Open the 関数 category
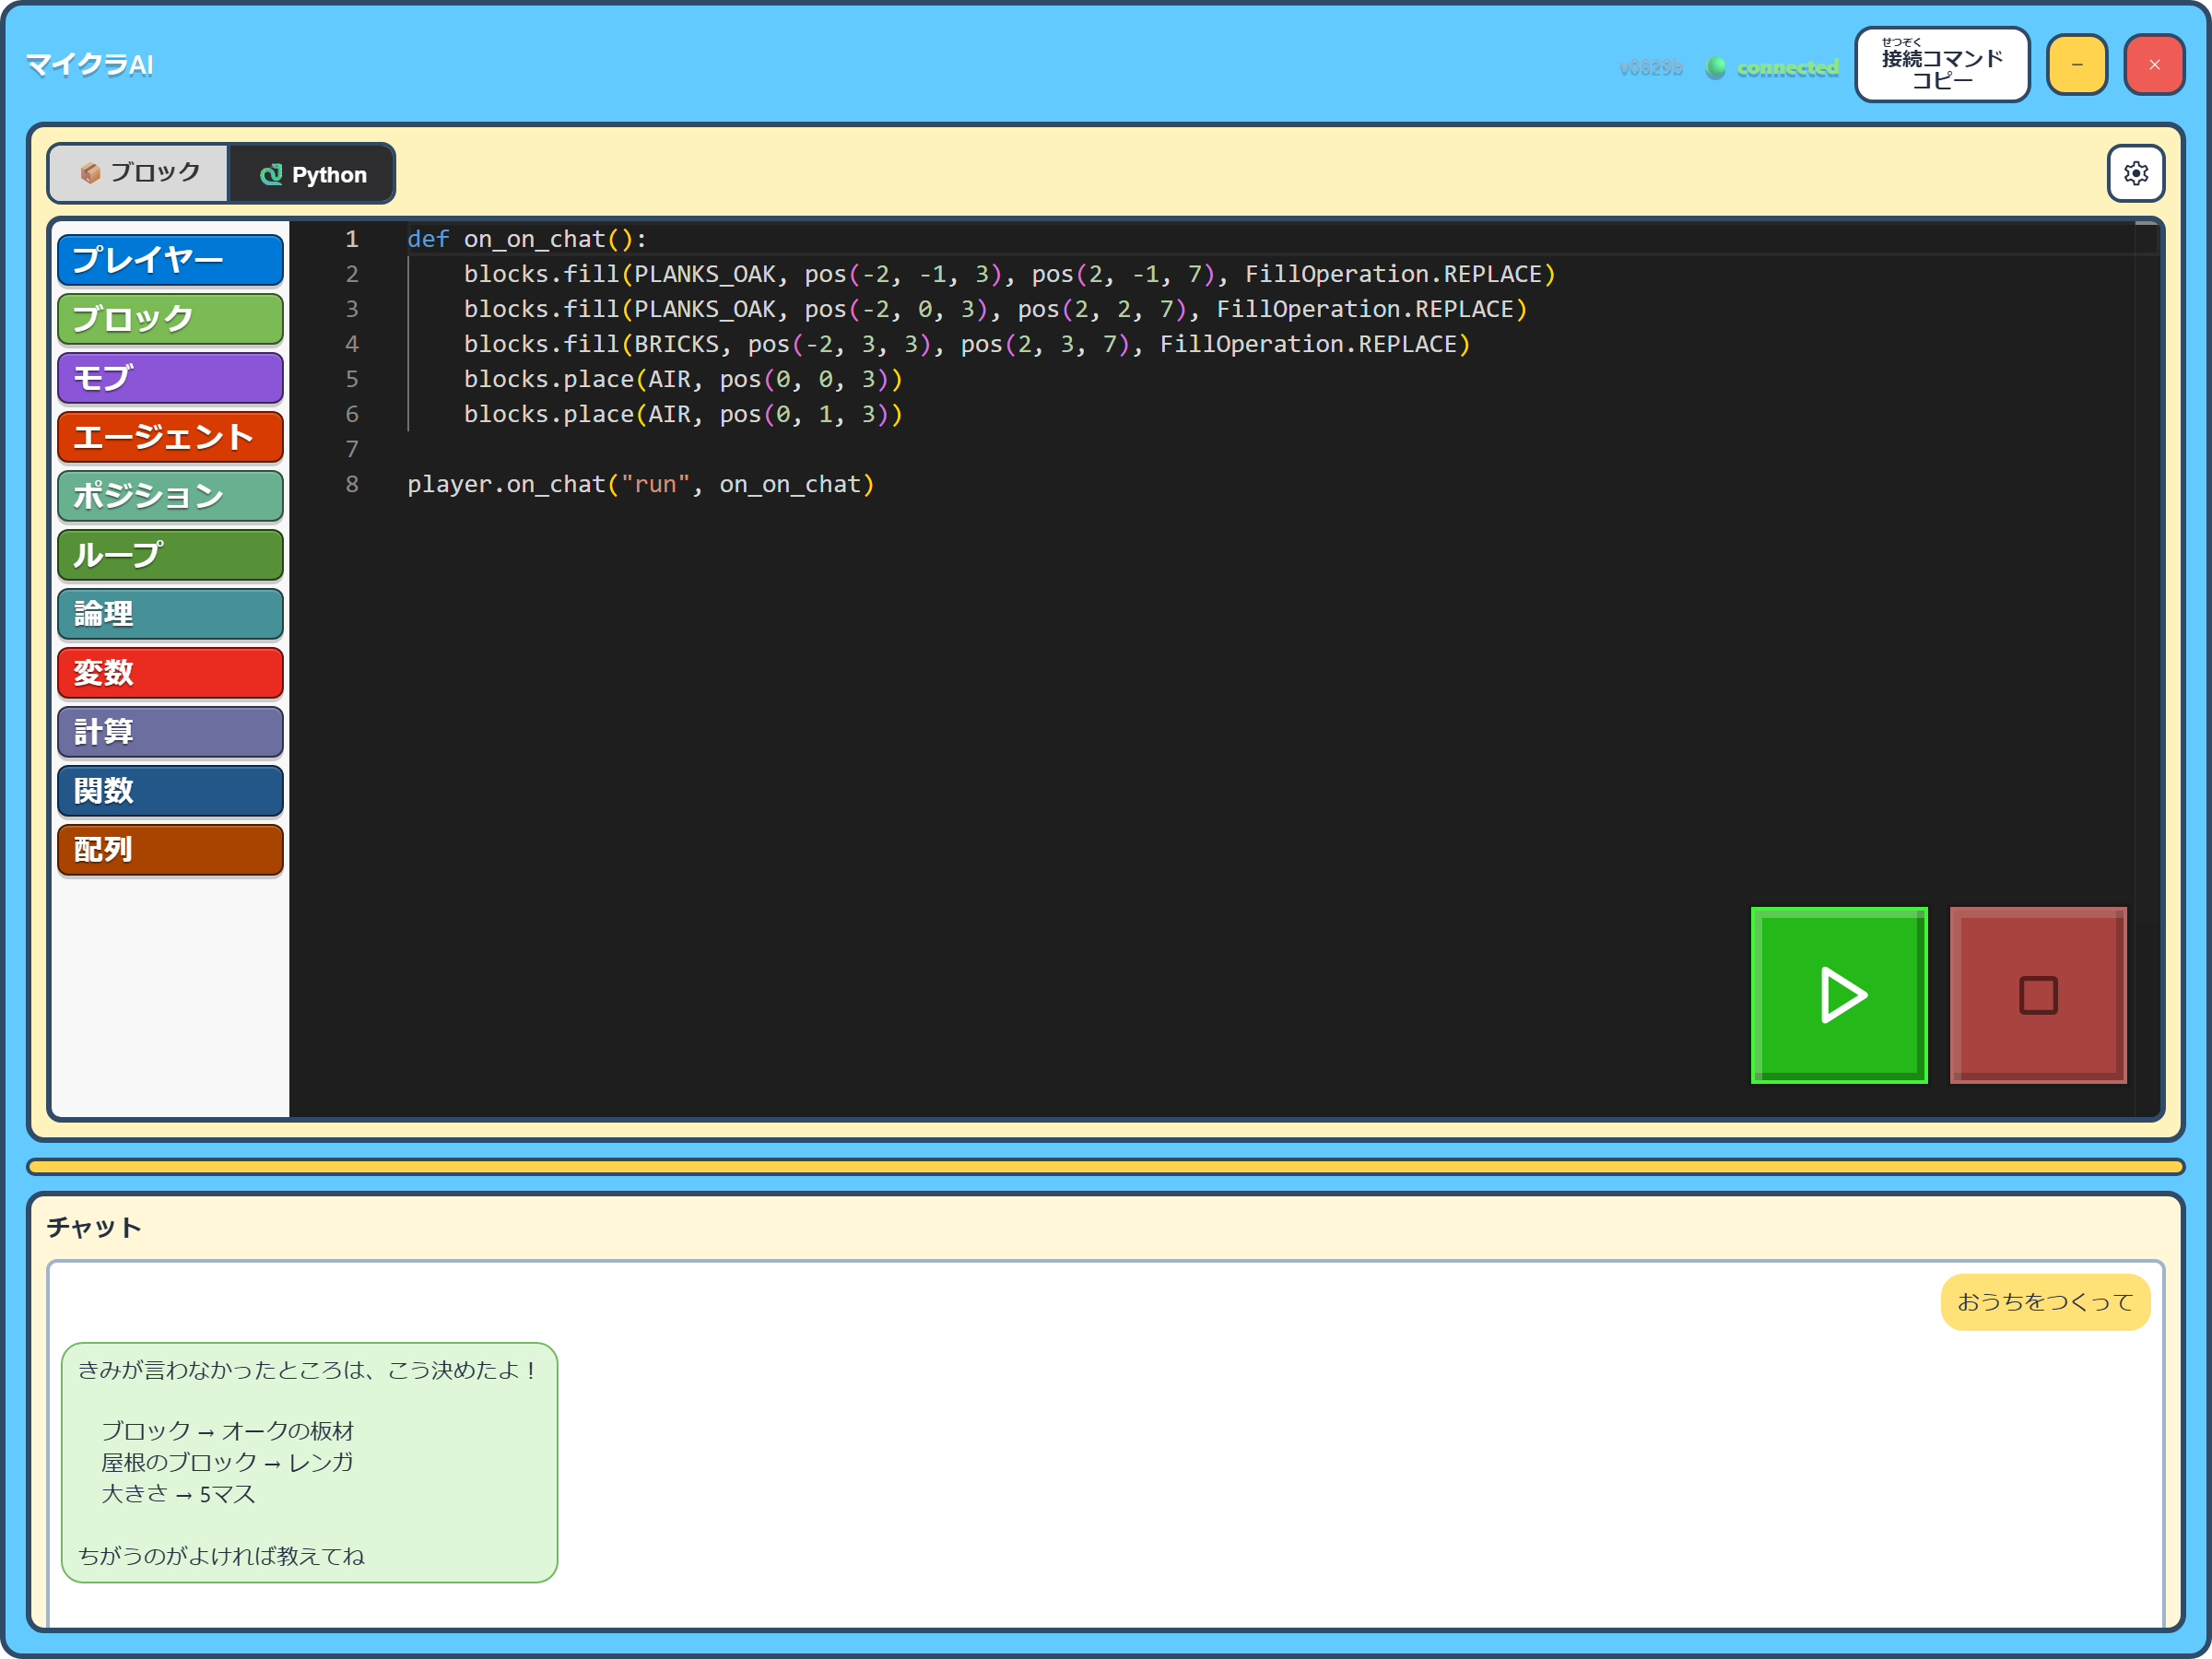The width and height of the screenshot is (2212, 1659). coord(170,791)
